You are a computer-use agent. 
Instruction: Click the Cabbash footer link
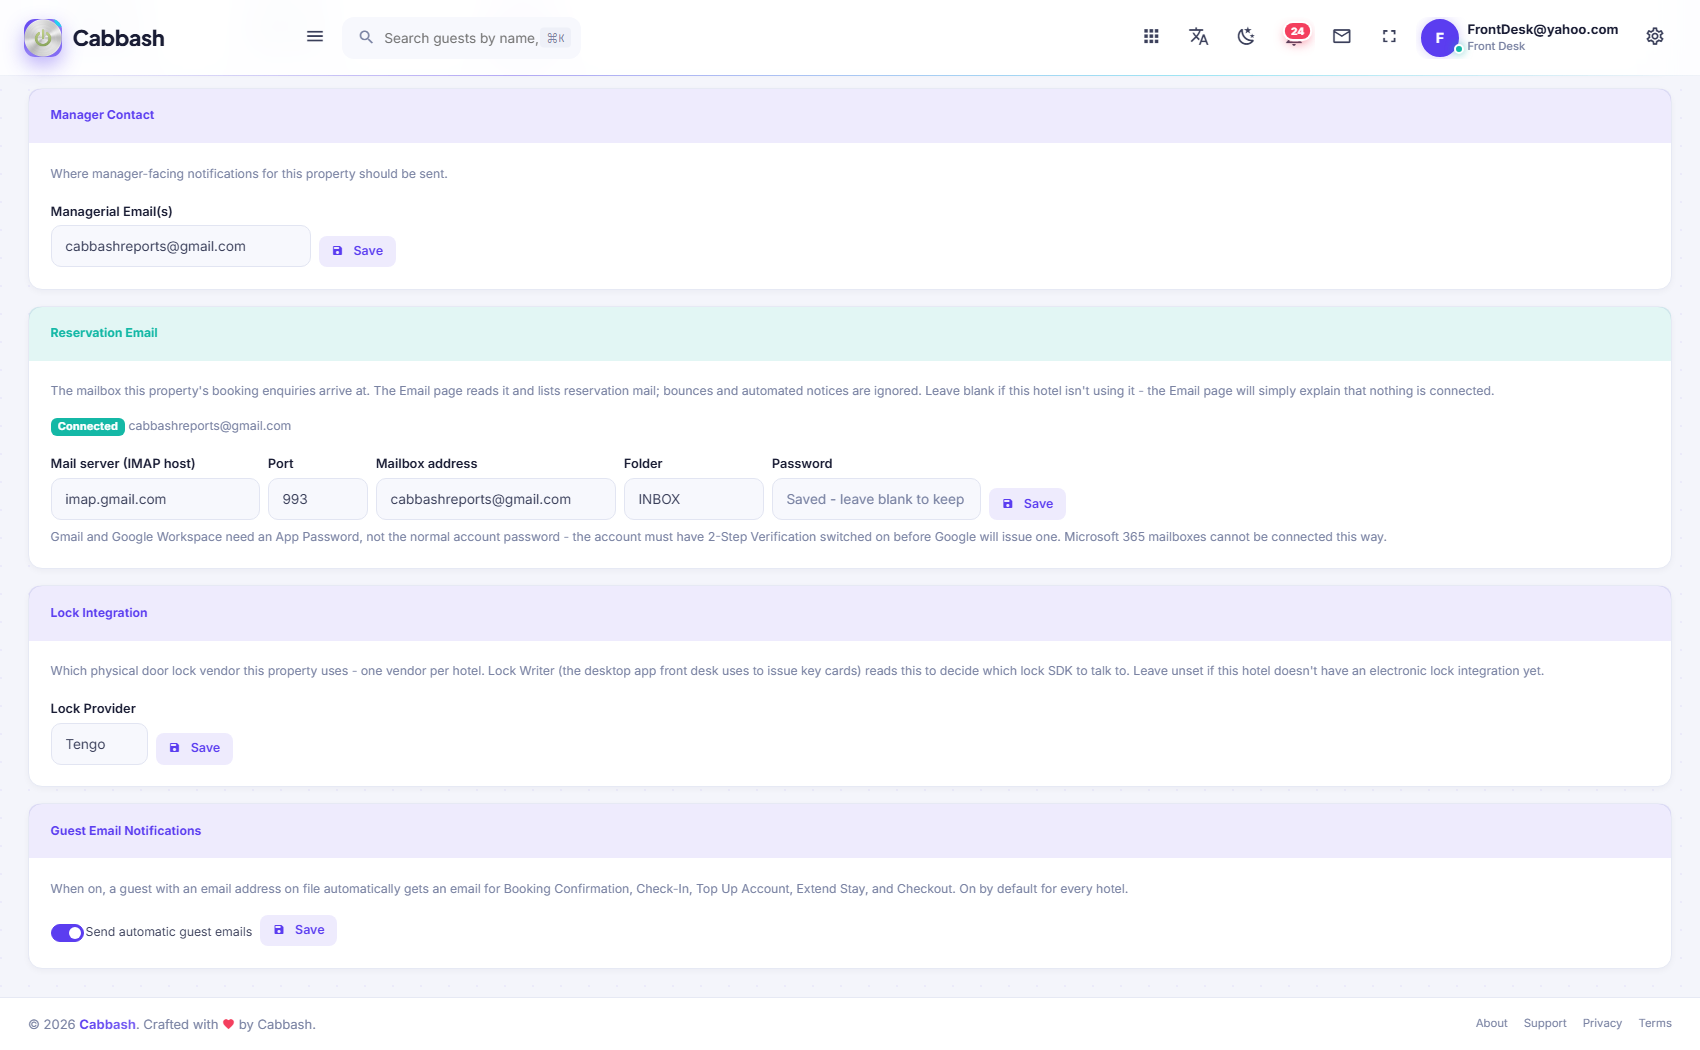coord(107,1024)
